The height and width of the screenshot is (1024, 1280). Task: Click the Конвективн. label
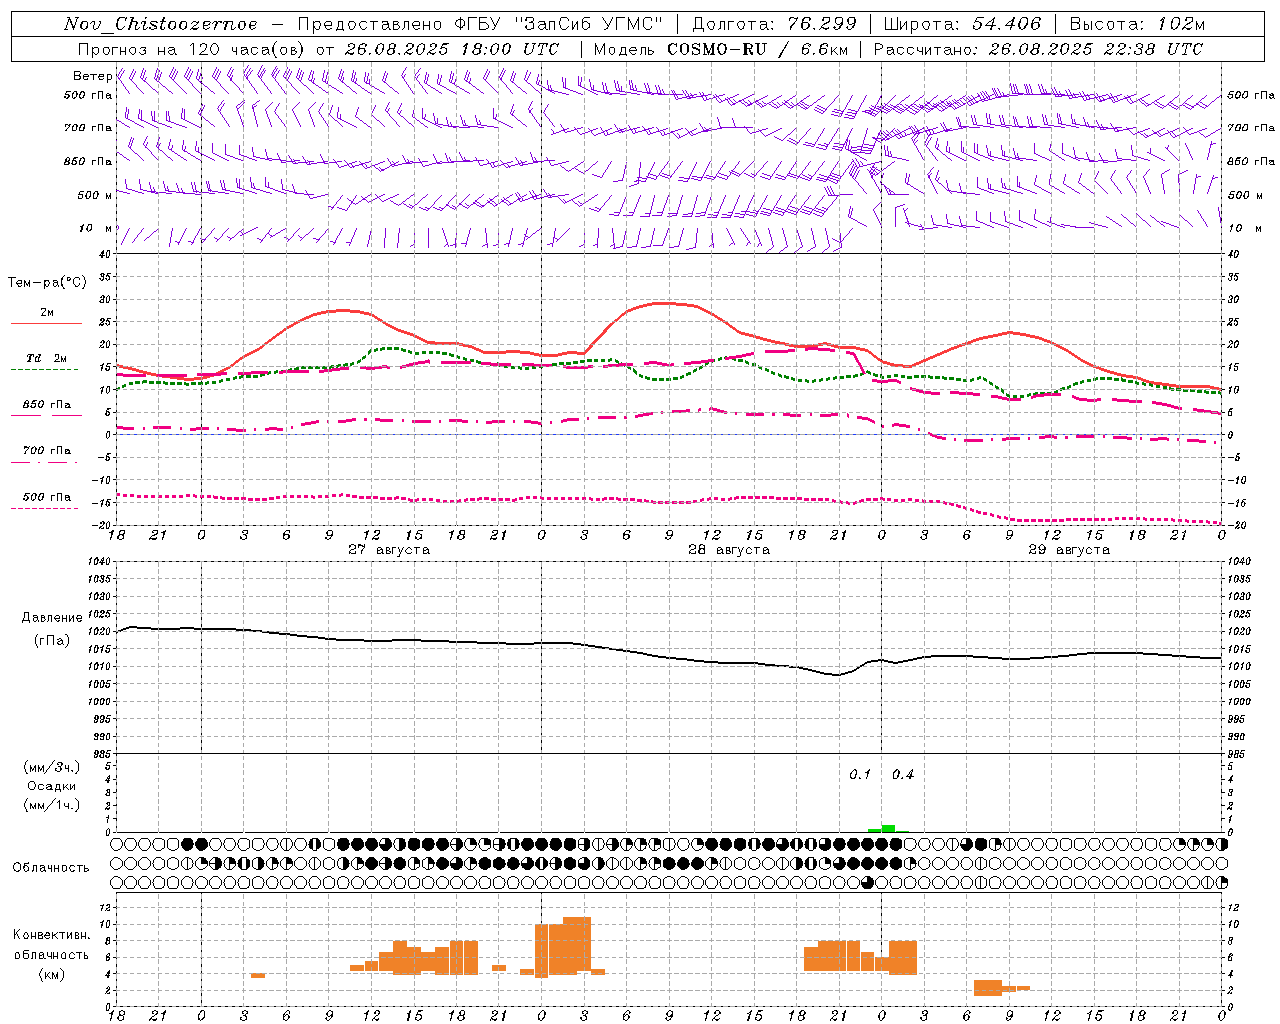(52, 935)
